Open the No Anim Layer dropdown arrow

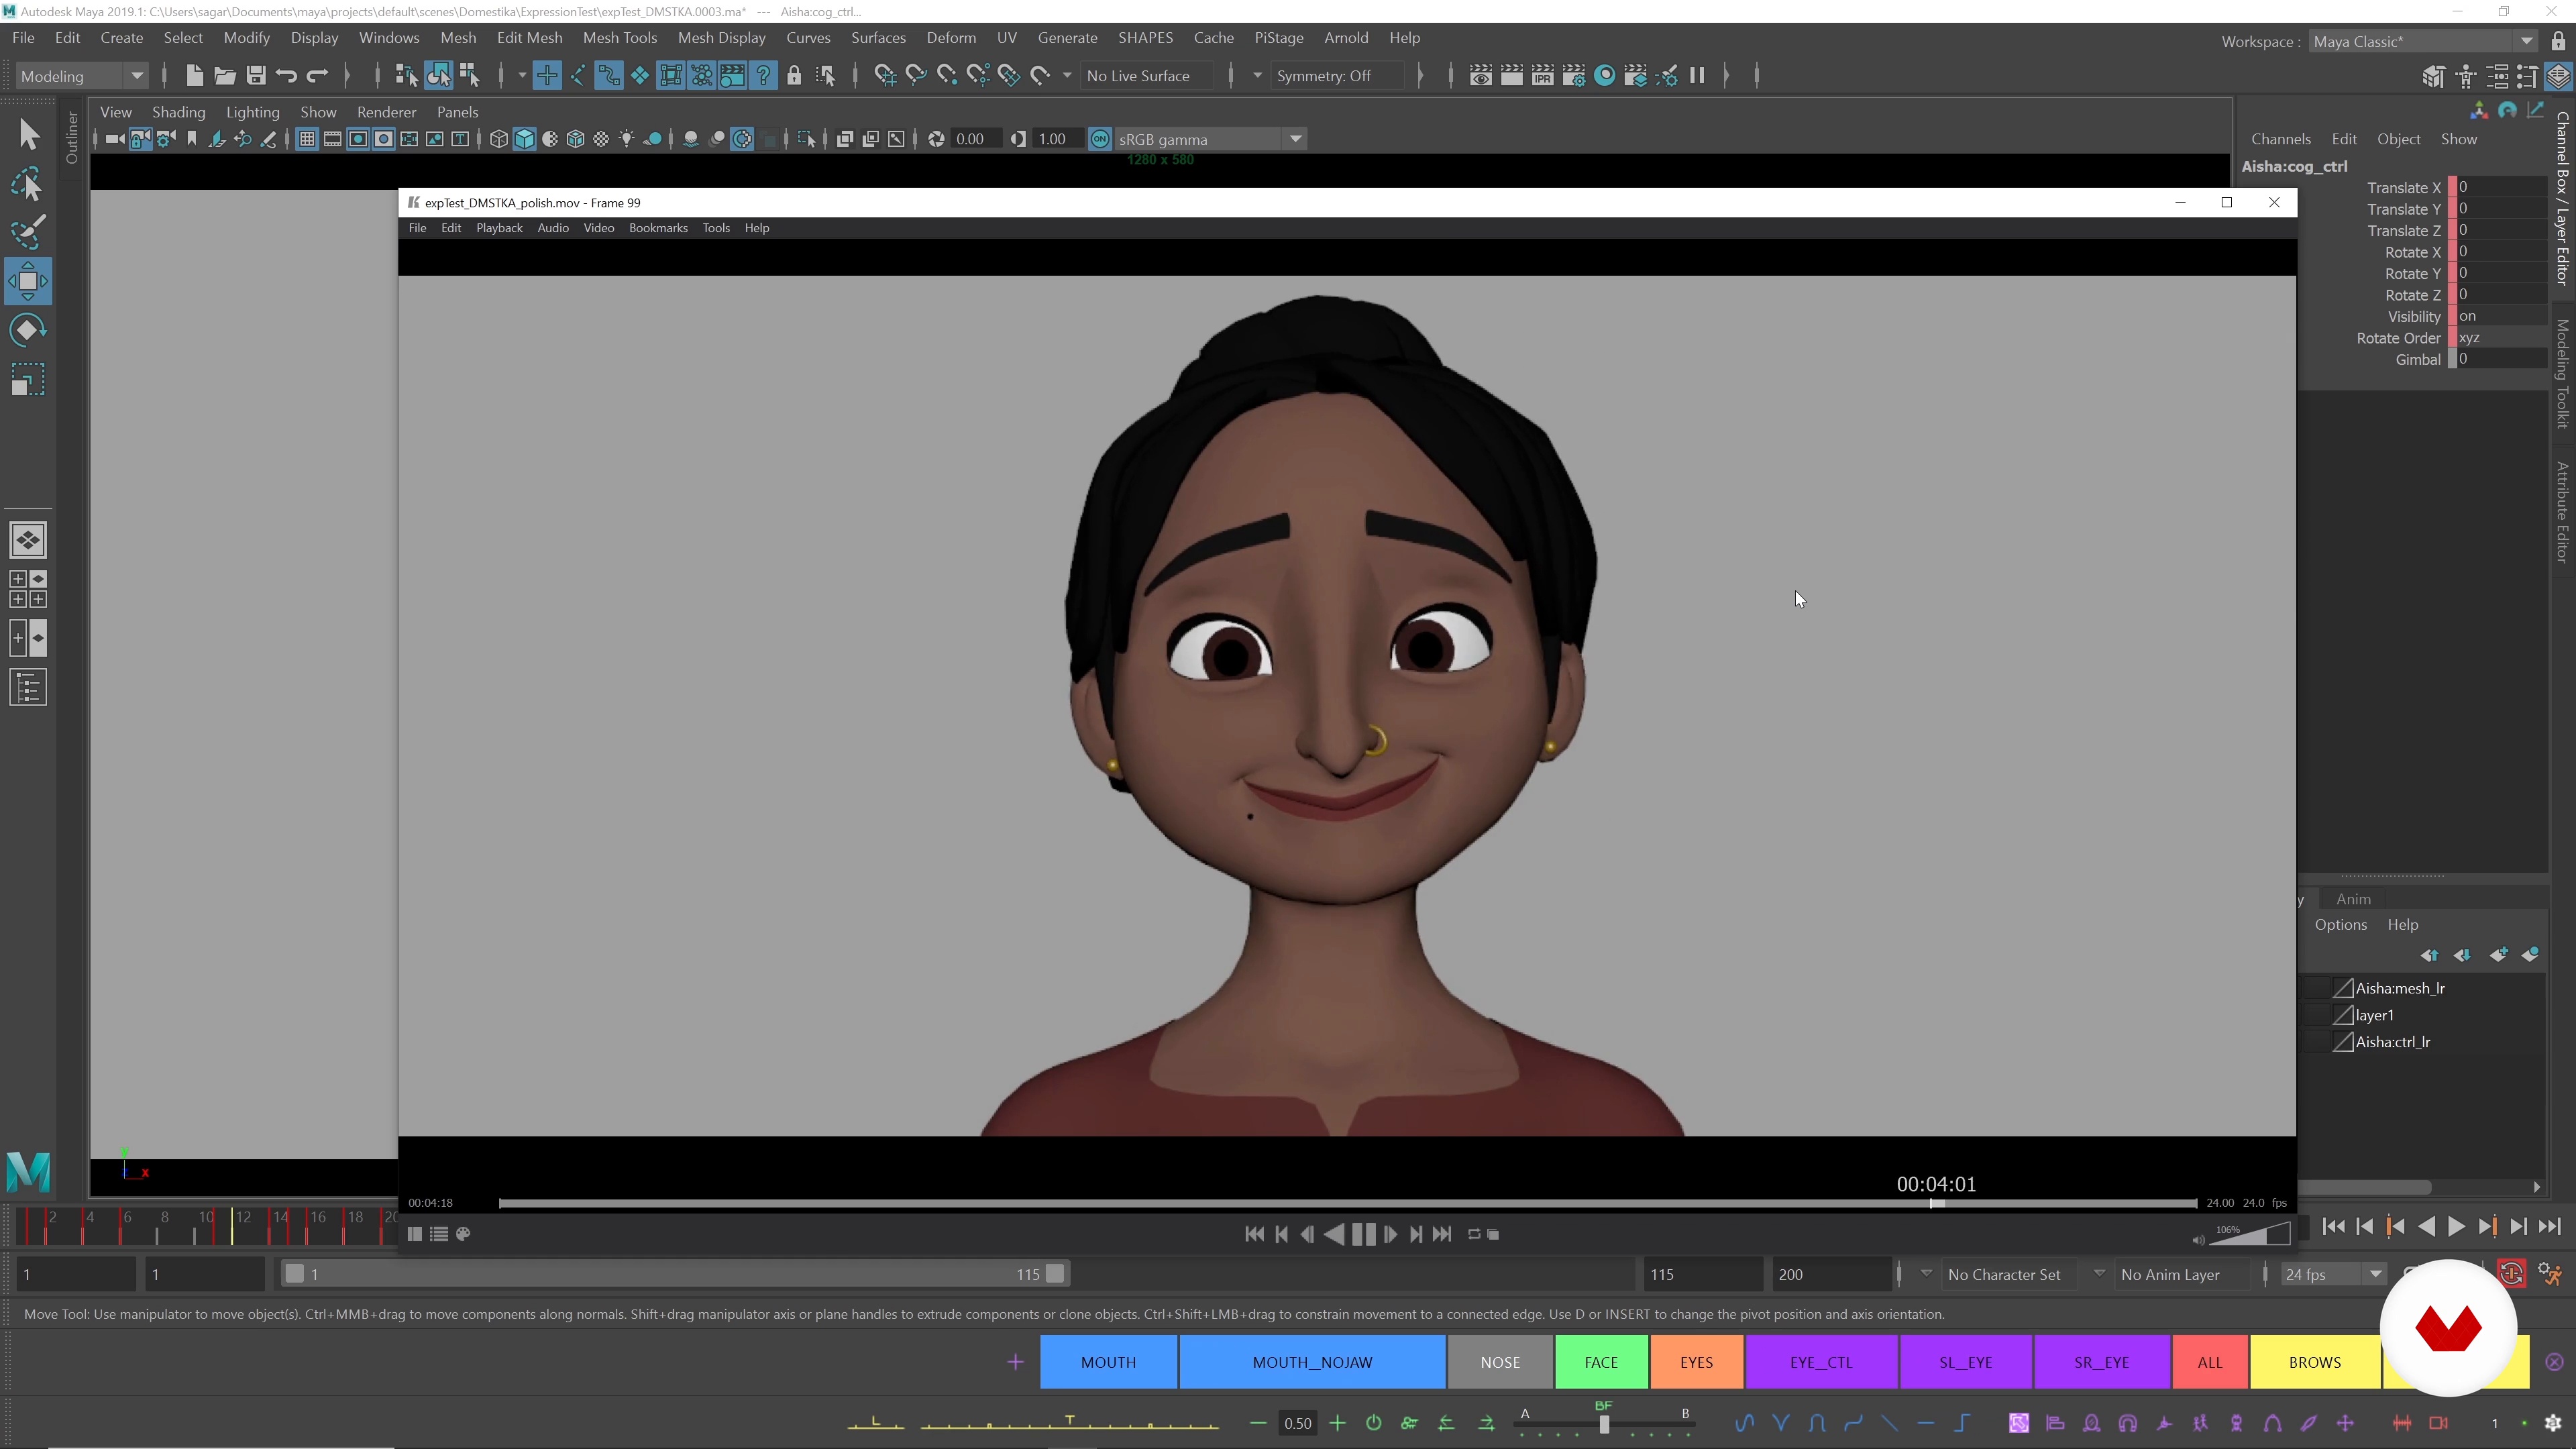click(x=2099, y=1273)
